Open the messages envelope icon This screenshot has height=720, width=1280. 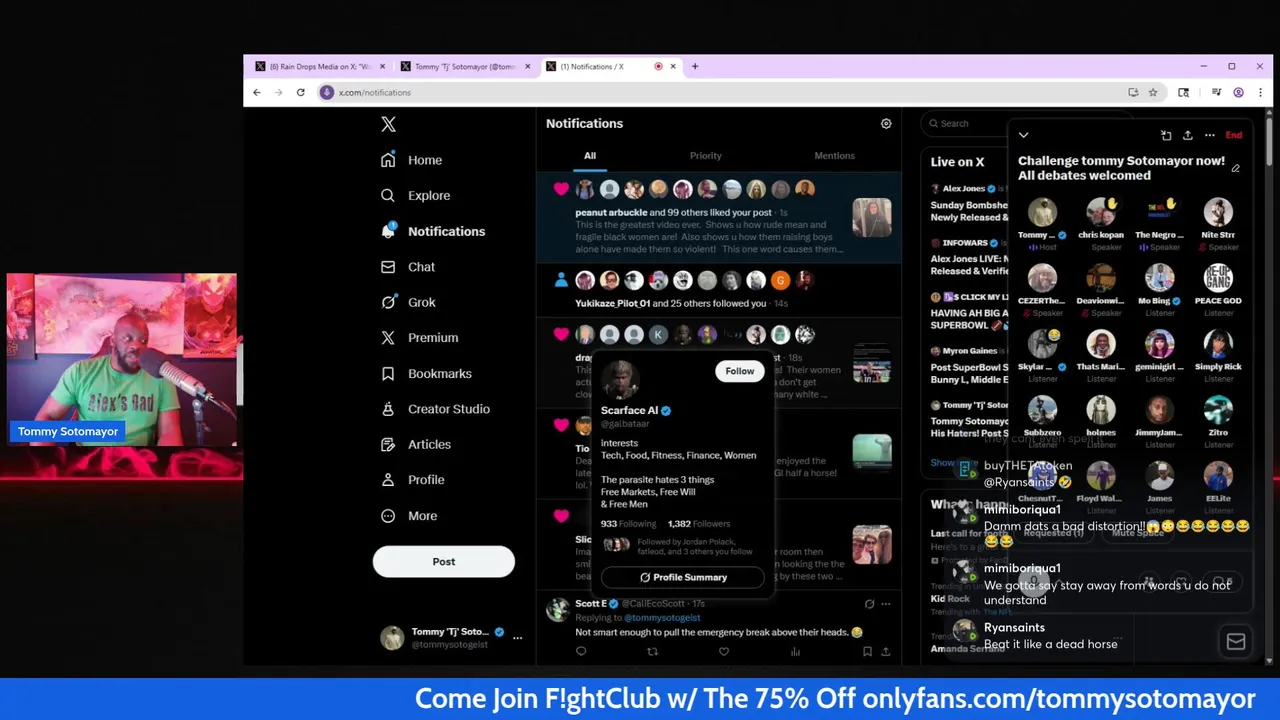(1236, 642)
